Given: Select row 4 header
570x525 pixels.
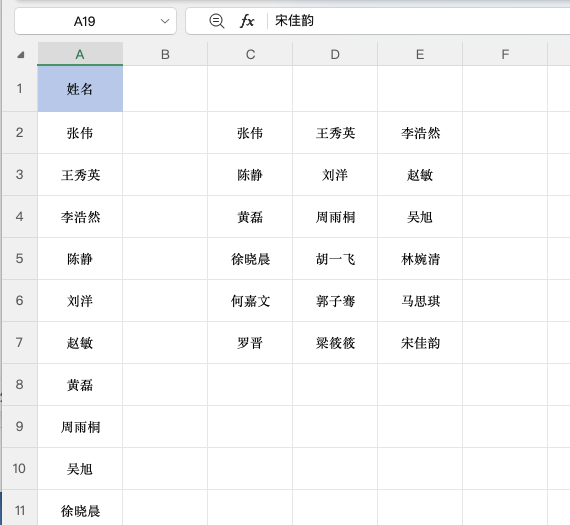Looking at the screenshot, I should [20, 217].
